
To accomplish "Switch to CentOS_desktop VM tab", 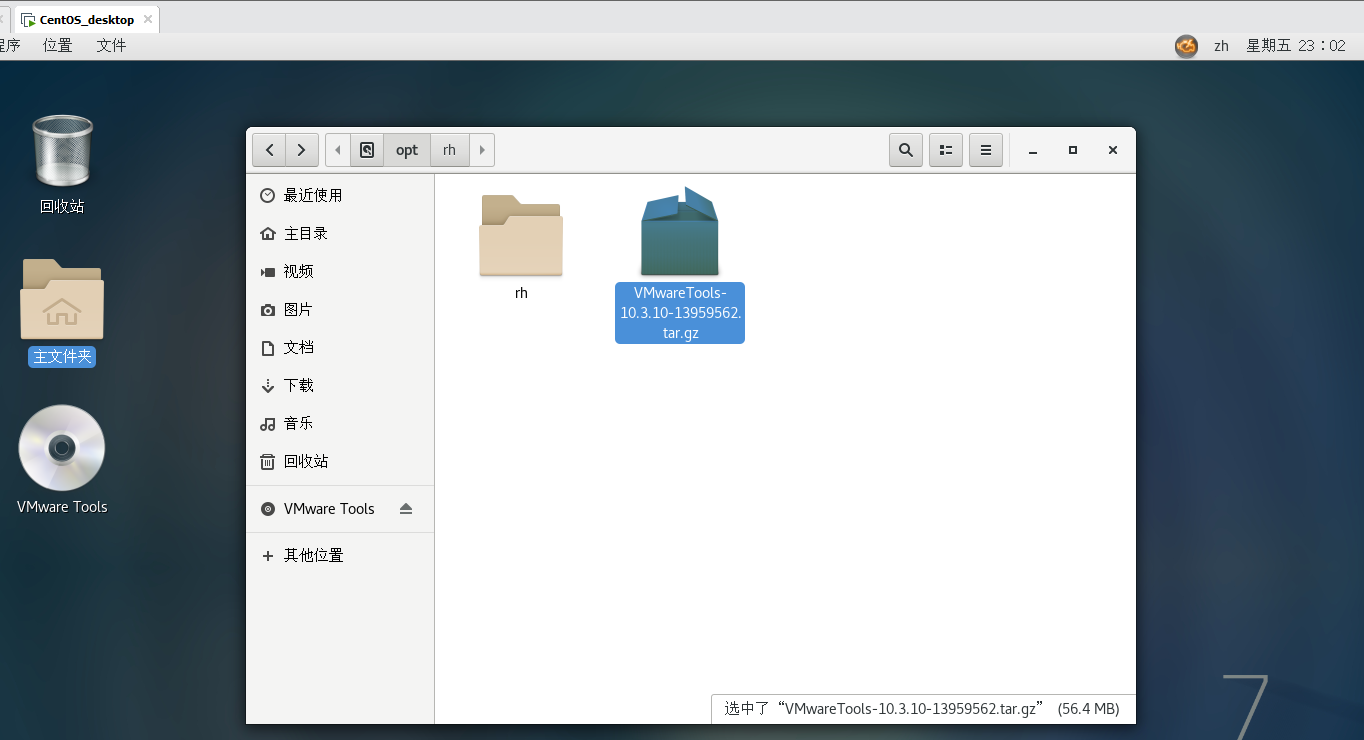I will point(87,19).
